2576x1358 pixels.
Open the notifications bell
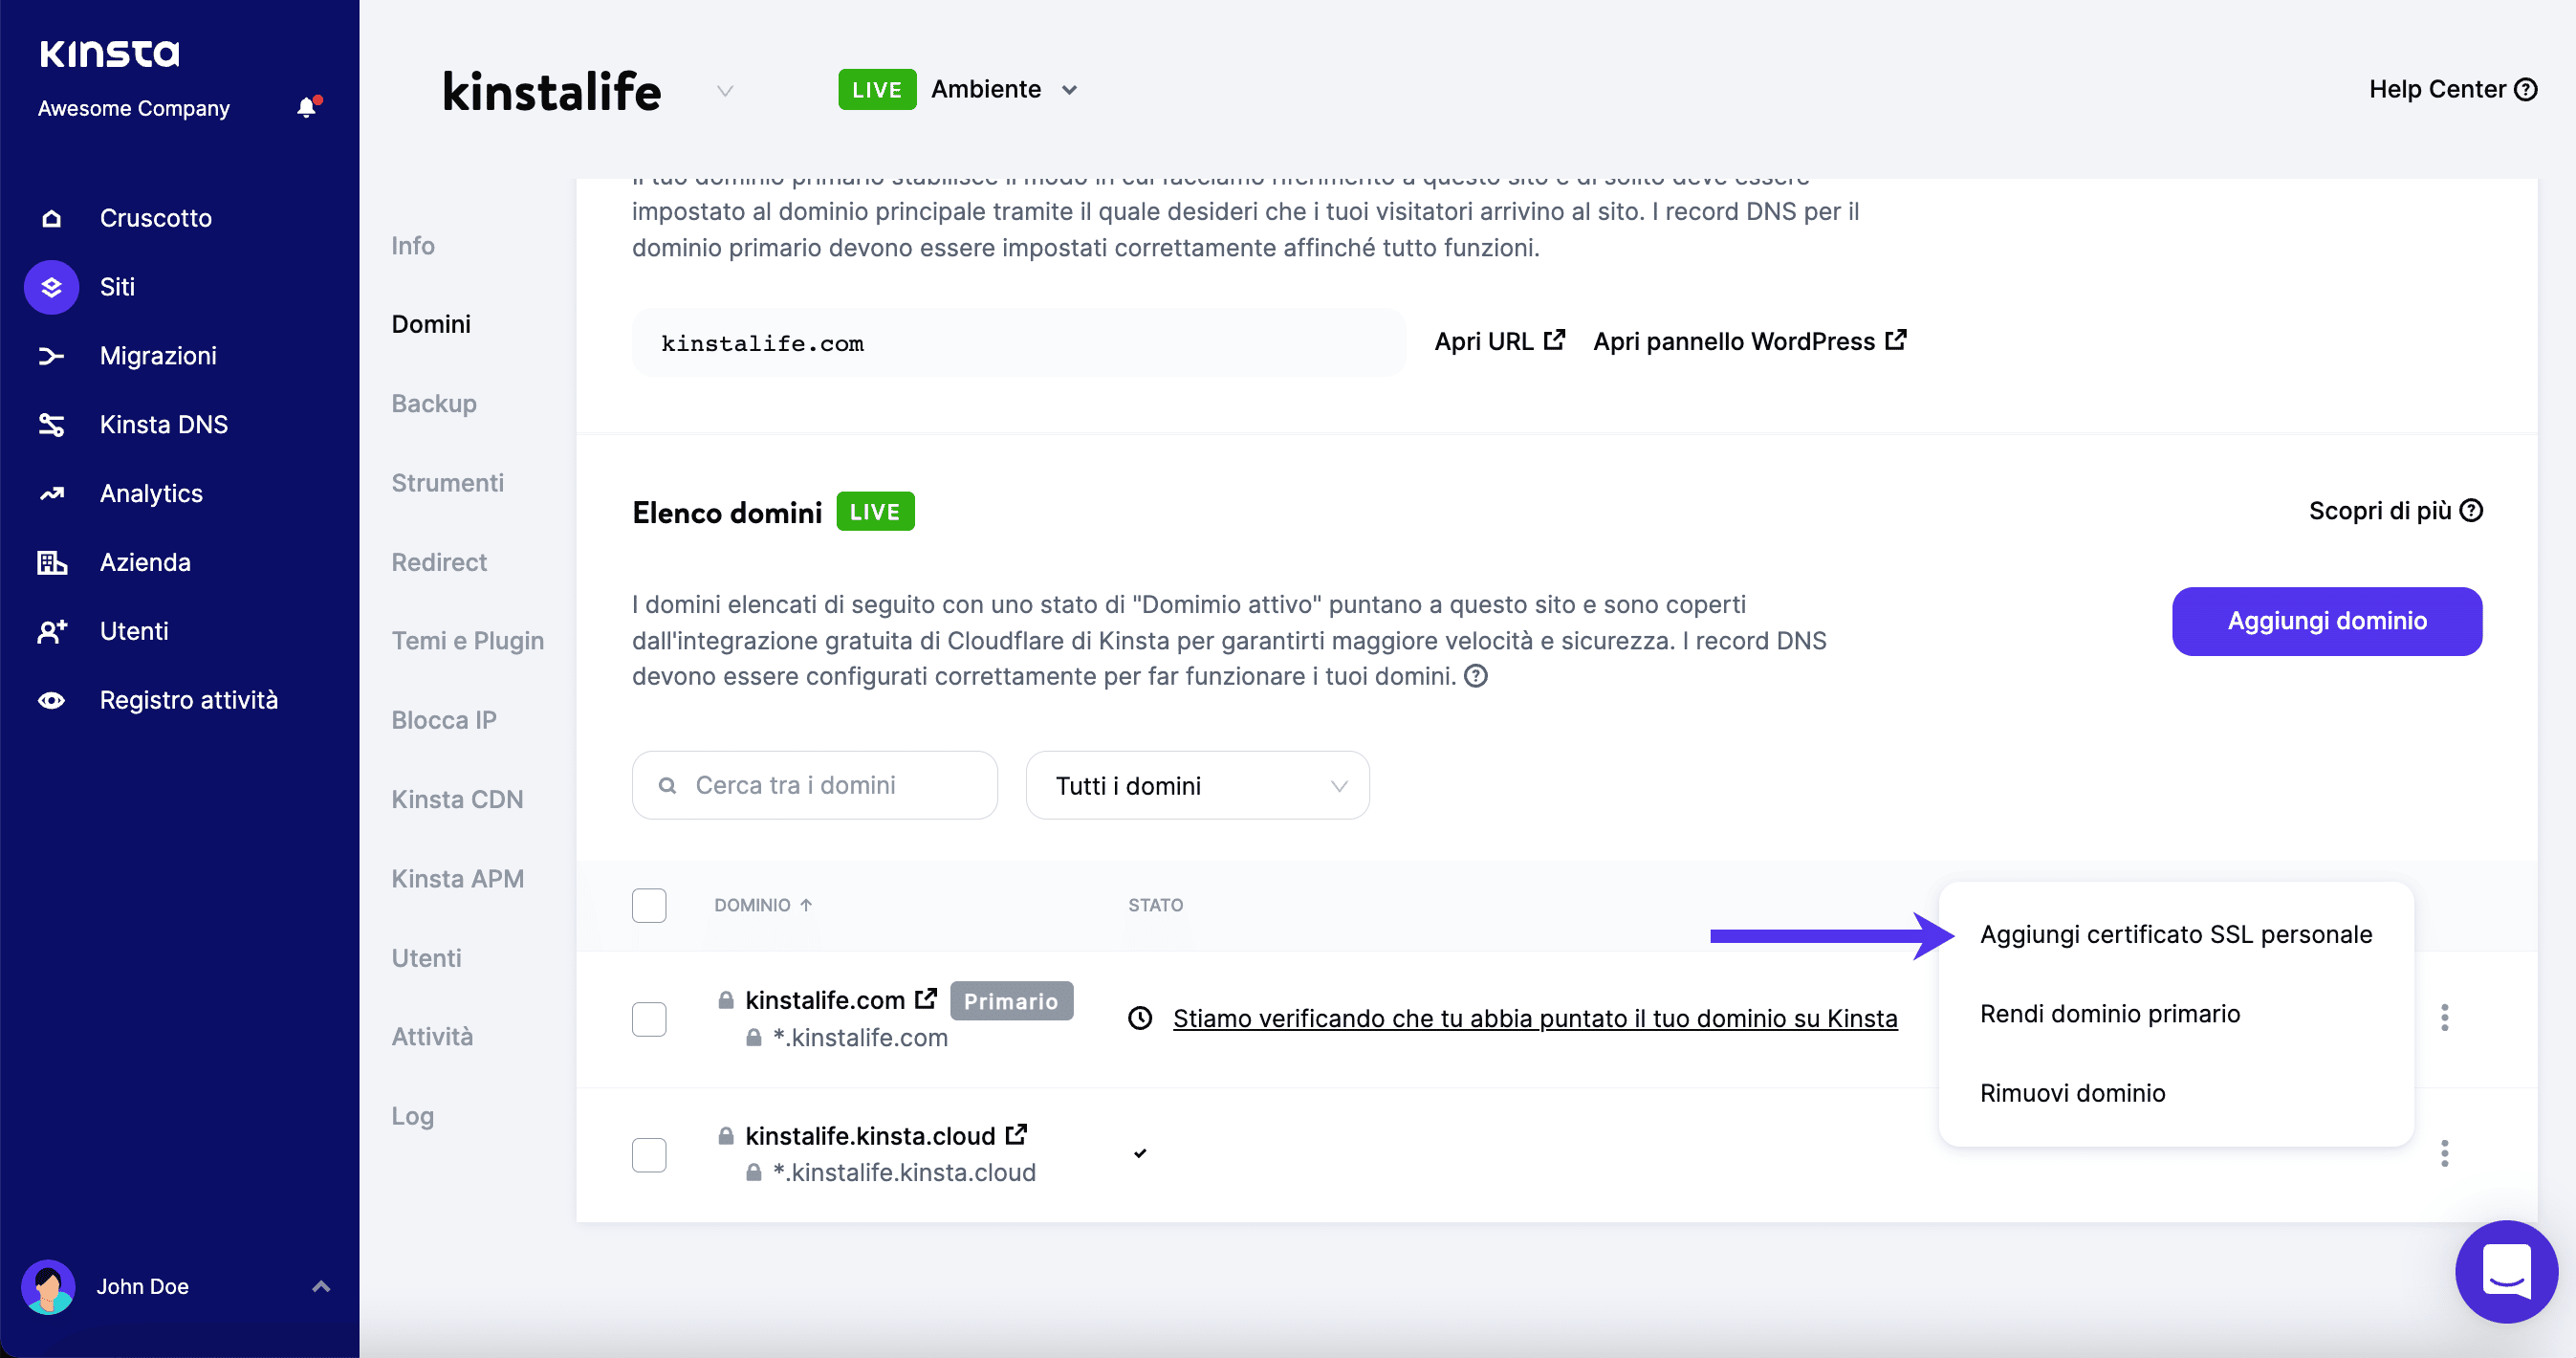(x=306, y=108)
